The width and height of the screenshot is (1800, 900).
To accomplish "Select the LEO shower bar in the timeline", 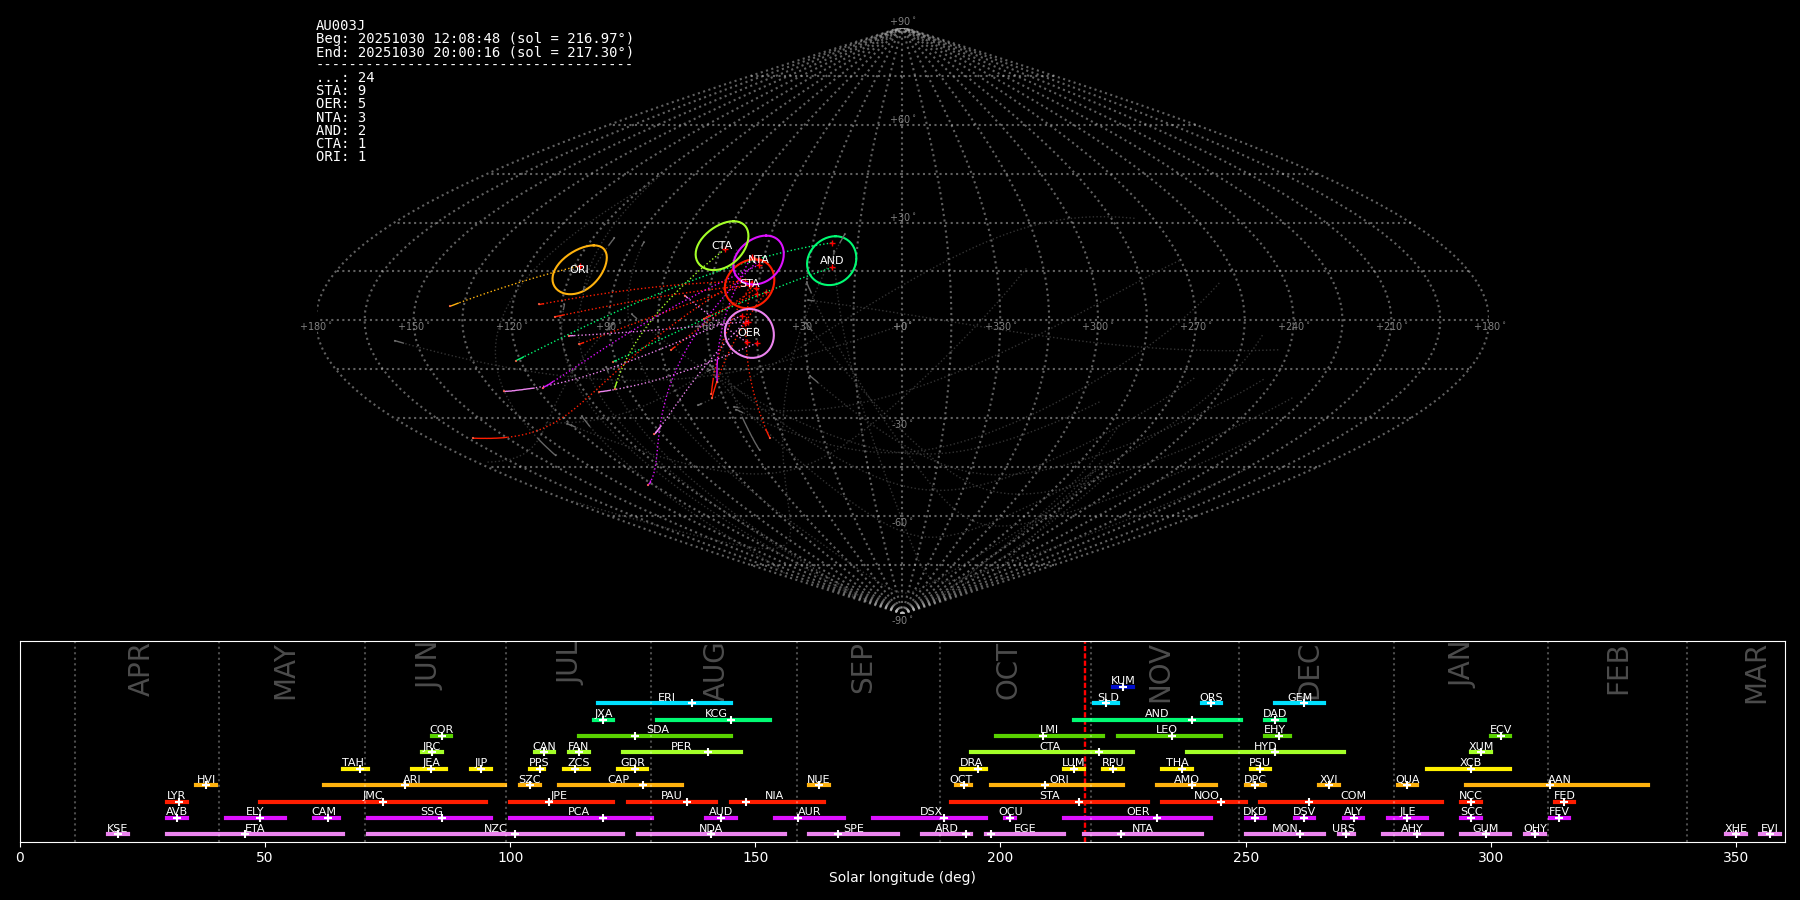I will (1168, 736).
